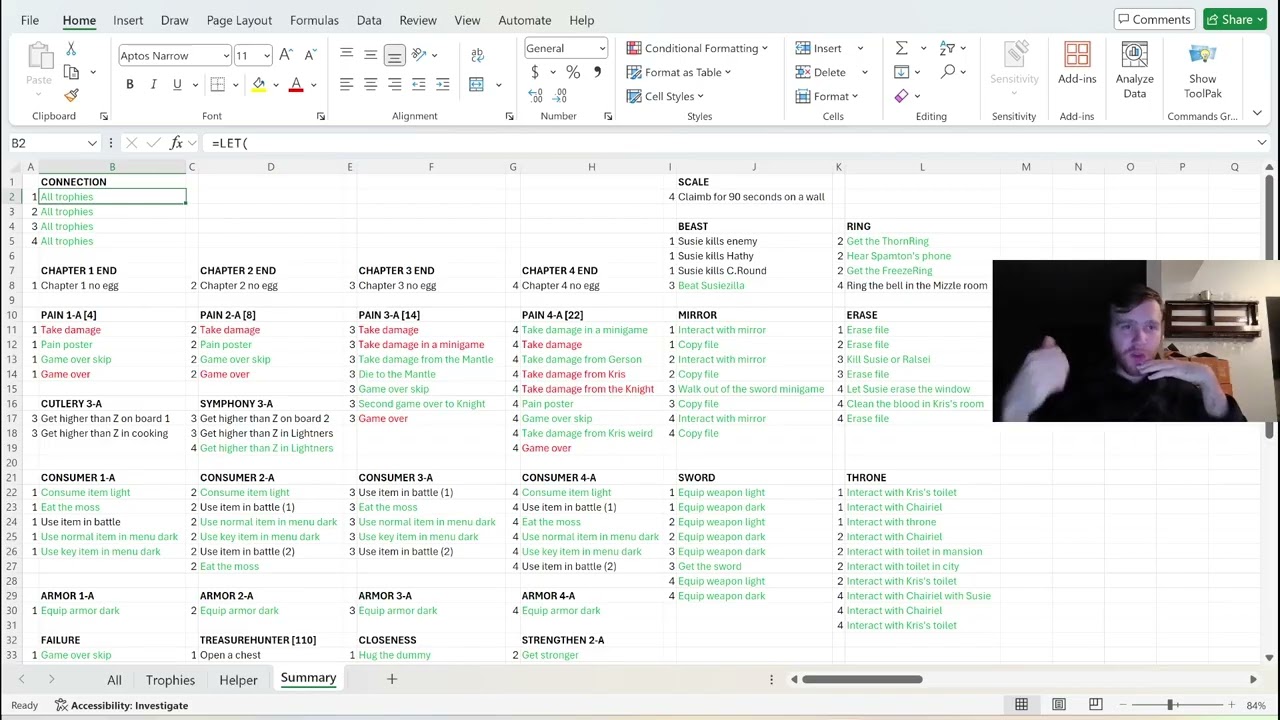Click Accessibility: Investigate in status bar
Screen dimensions: 1280x720
coord(121,706)
